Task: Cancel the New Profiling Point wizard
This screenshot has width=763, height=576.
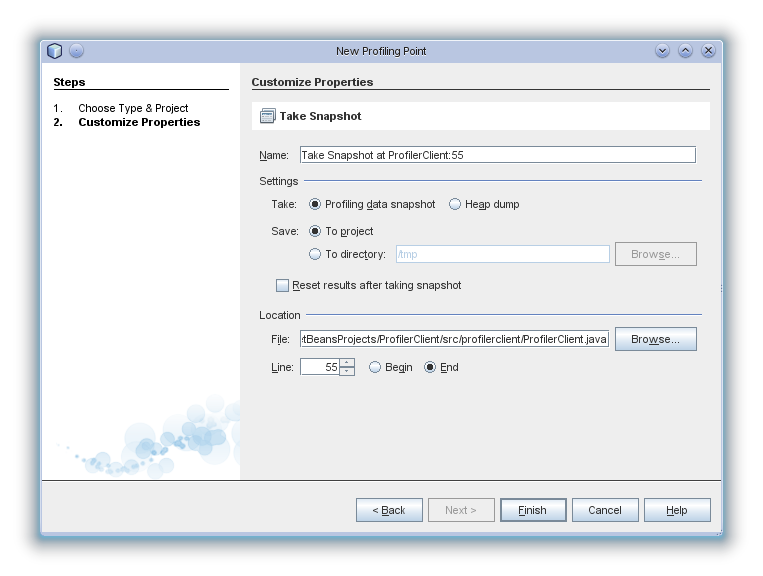Action: coord(605,510)
